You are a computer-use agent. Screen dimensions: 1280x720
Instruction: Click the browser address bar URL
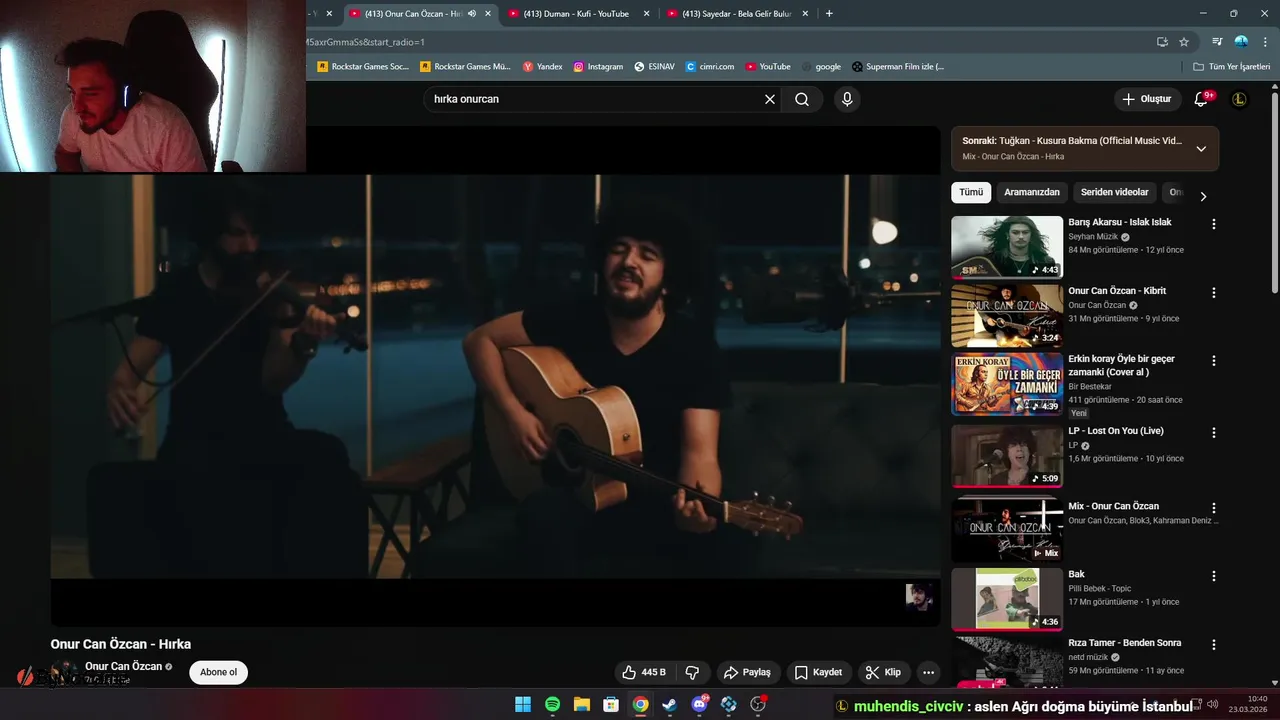pyautogui.click(x=725, y=42)
